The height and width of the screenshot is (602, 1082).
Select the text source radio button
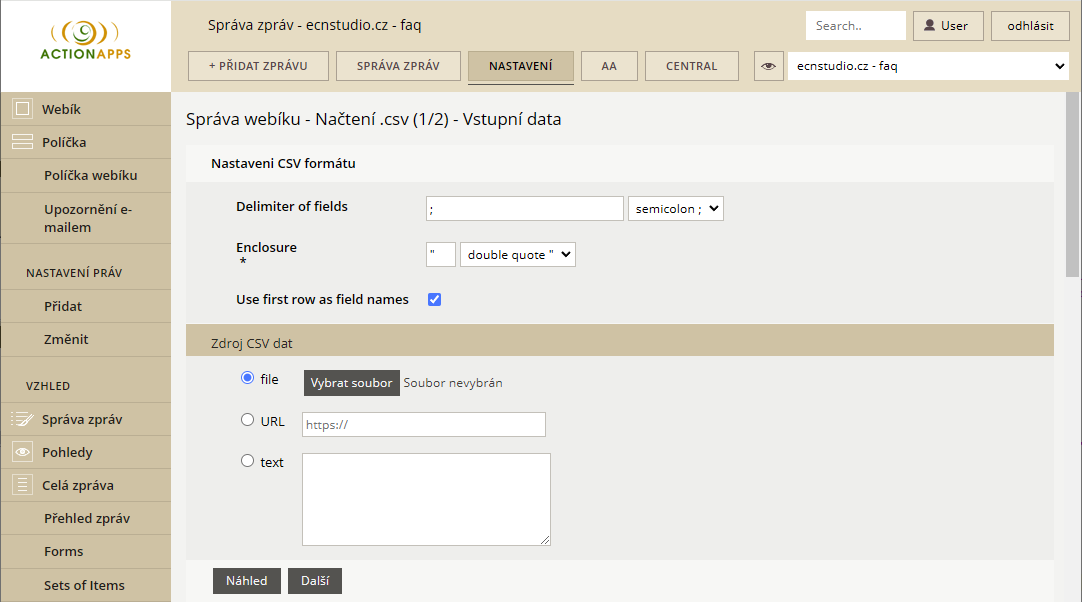(248, 462)
